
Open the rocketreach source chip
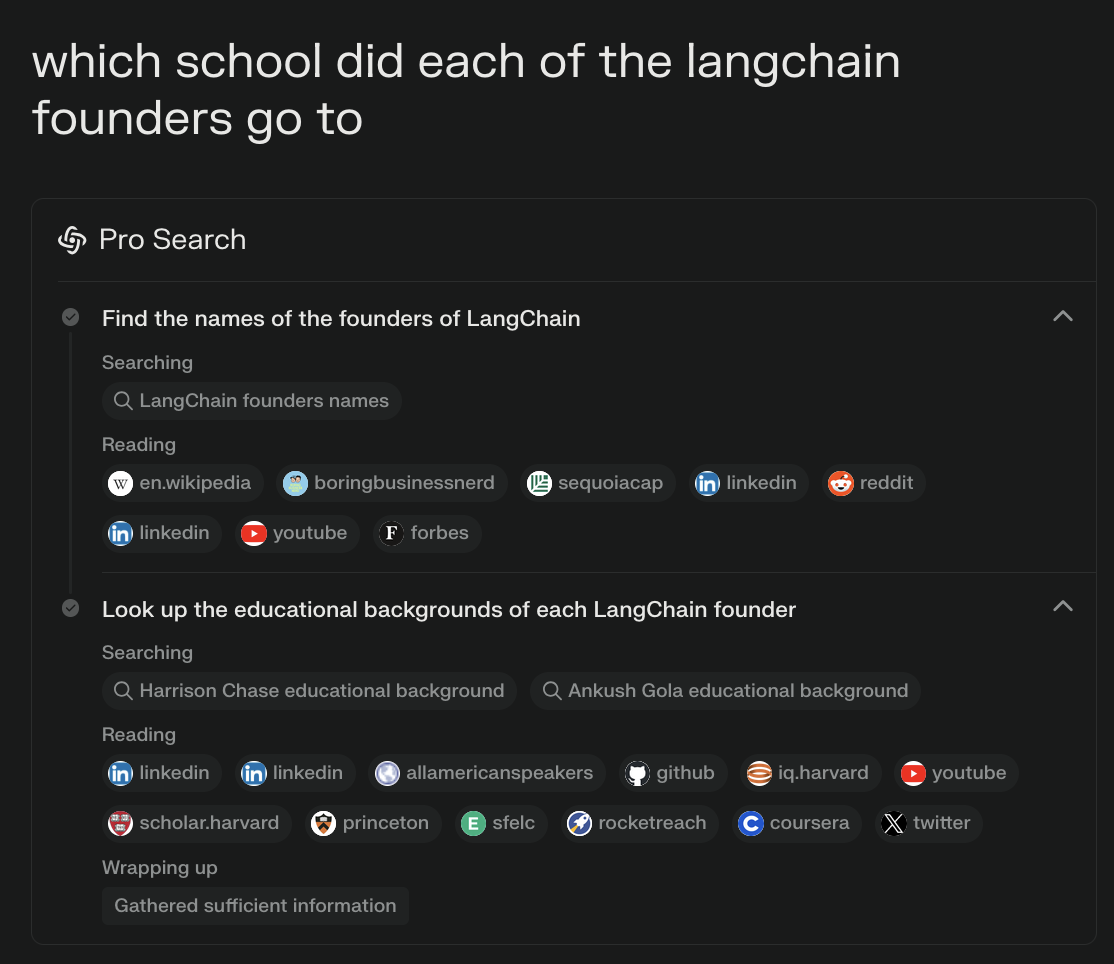click(639, 823)
